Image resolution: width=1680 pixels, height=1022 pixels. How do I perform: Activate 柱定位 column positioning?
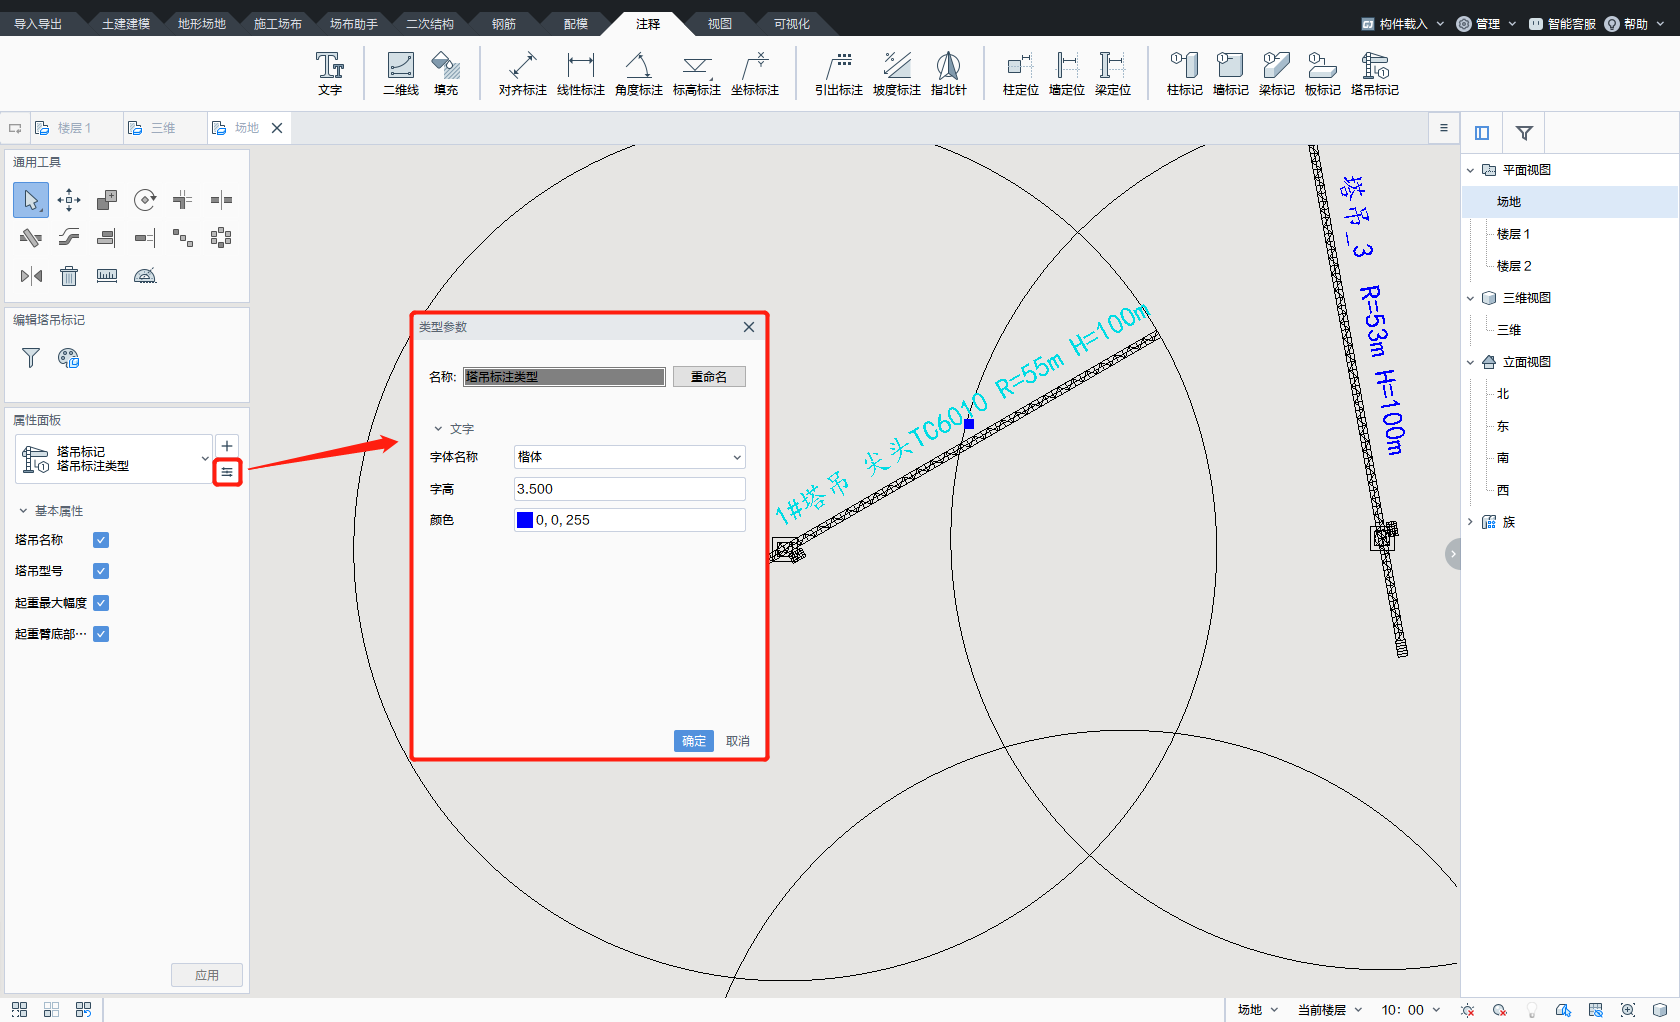coord(1021,74)
